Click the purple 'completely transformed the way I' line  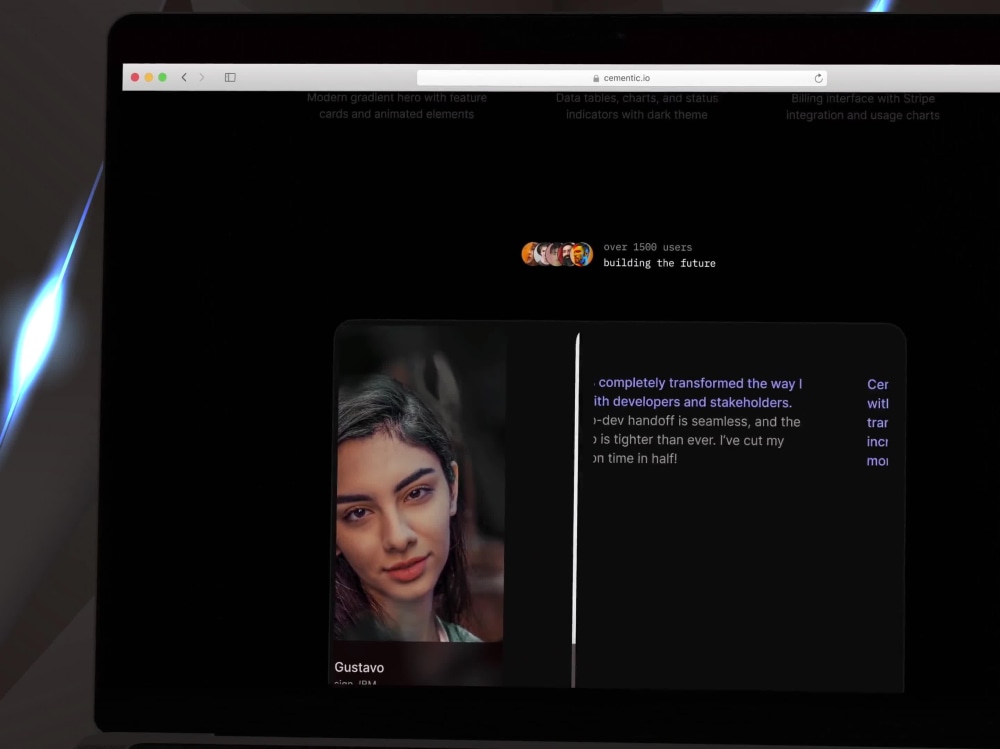(x=698, y=383)
